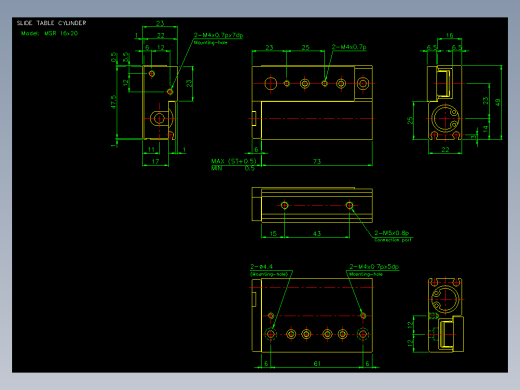Screen dimensions: 520x390
Task: Select the 73 length dimension
Action: coord(317,161)
